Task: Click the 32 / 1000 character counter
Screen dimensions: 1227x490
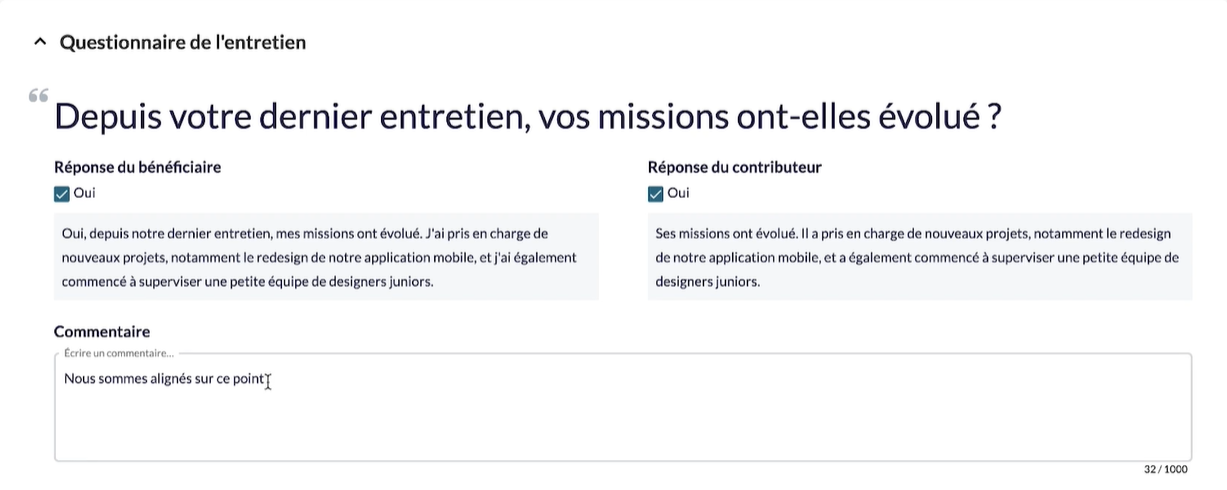Action: coord(1166,469)
